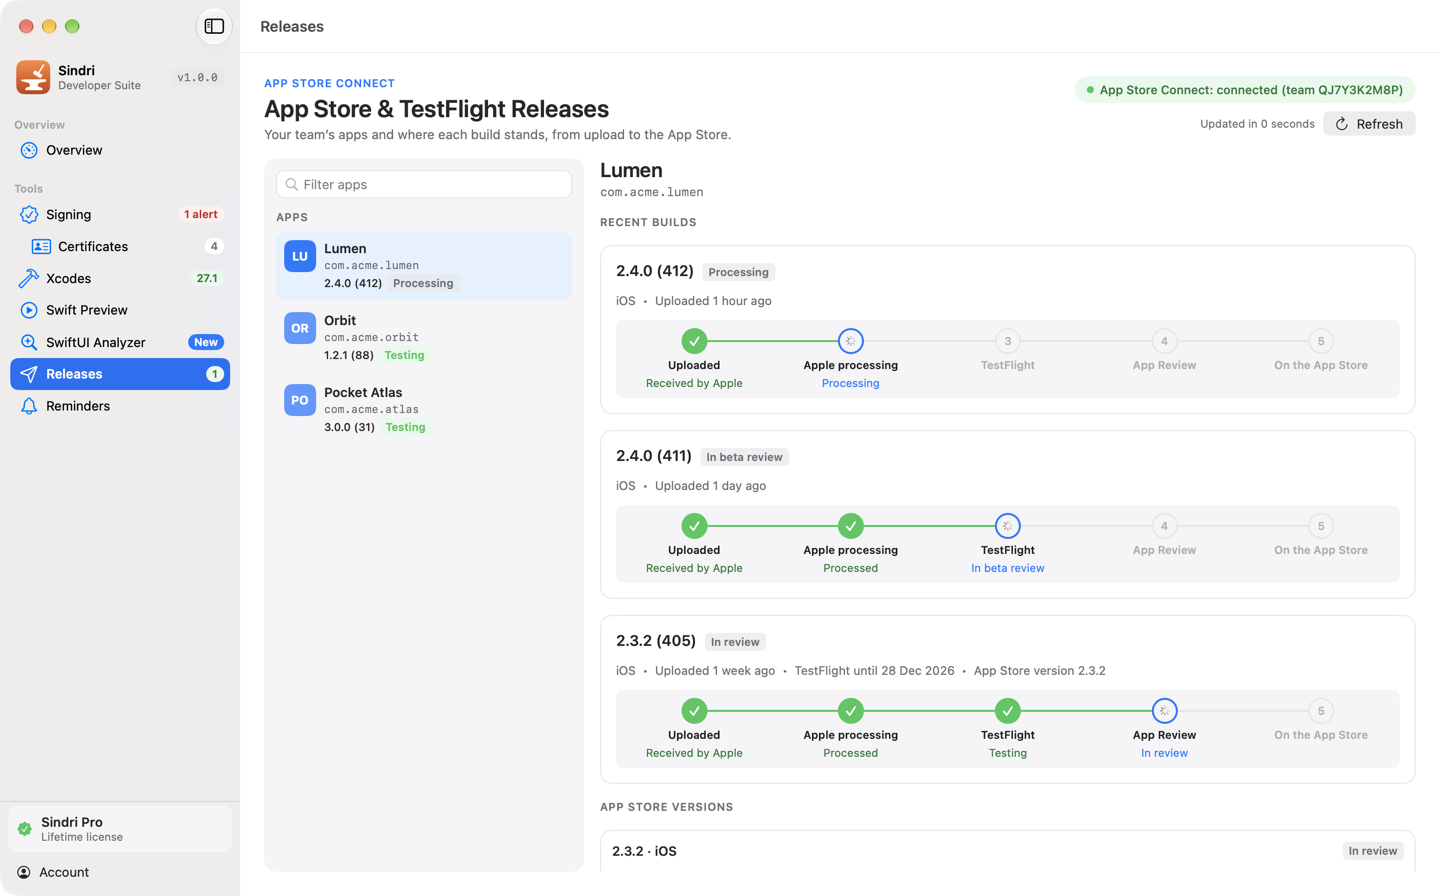Open Certificates card icon
The image size is (1440, 896).
[41, 246]
